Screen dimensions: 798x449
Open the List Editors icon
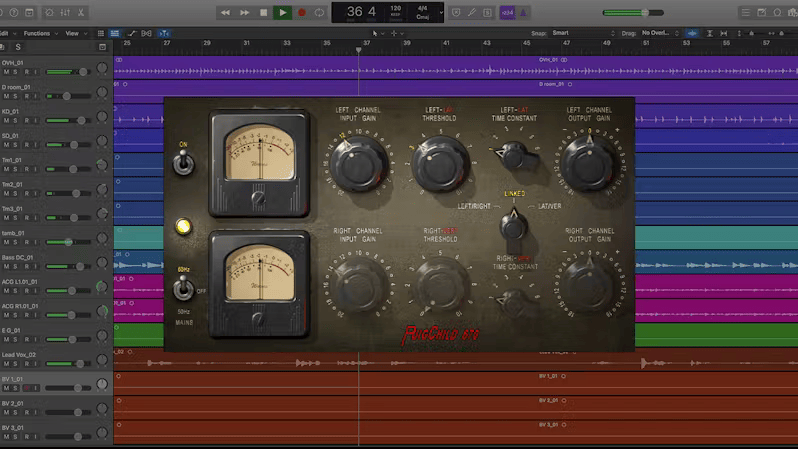[x=746, y=13]
